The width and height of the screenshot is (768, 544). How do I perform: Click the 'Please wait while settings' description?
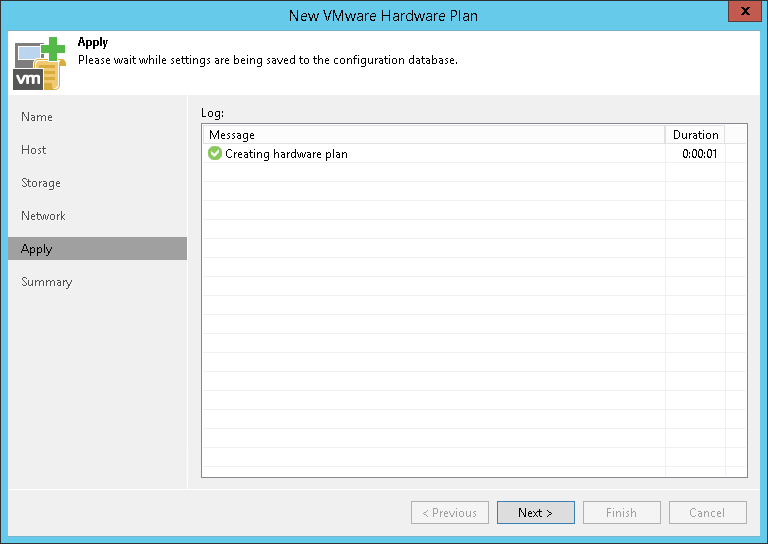268,60
